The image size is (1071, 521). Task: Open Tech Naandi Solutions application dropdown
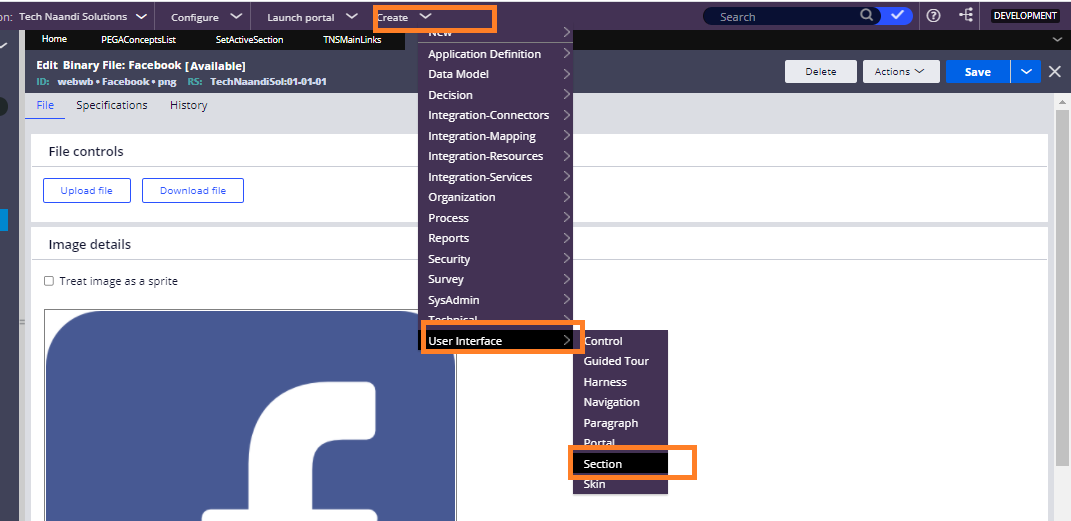click(x=82, y=16)
